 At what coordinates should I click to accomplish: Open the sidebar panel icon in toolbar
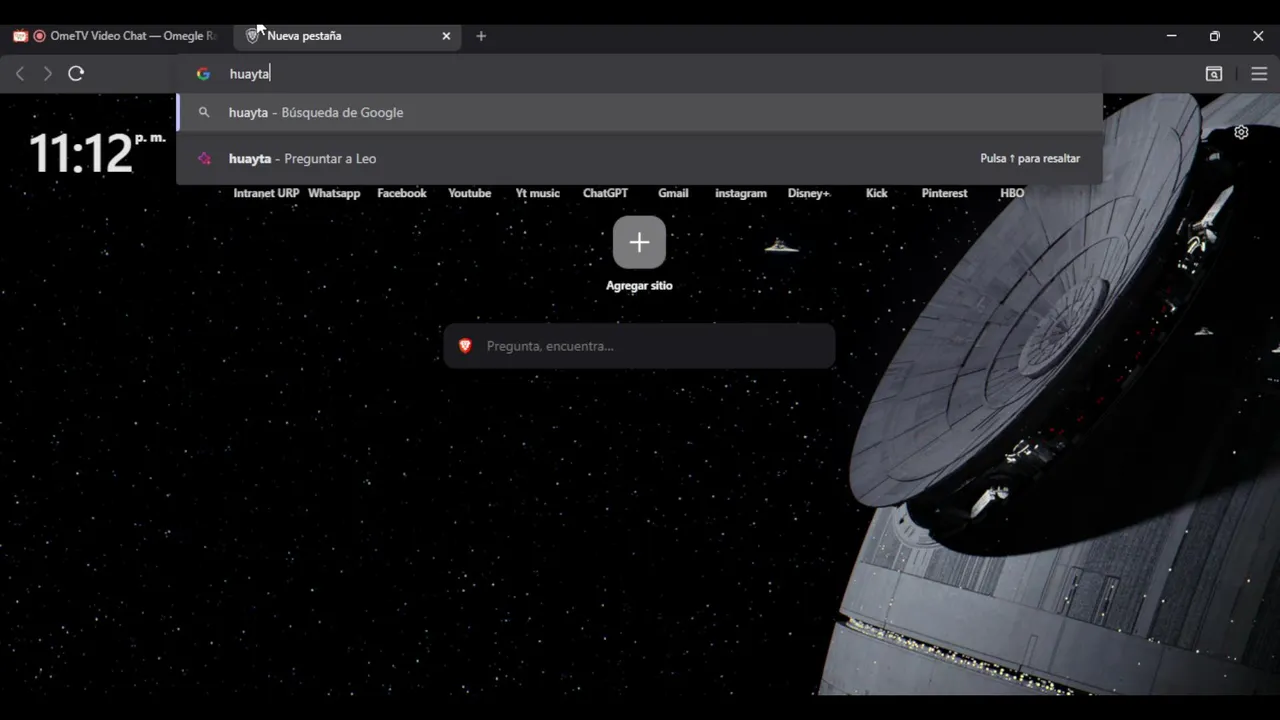[x=1214, y=74]
